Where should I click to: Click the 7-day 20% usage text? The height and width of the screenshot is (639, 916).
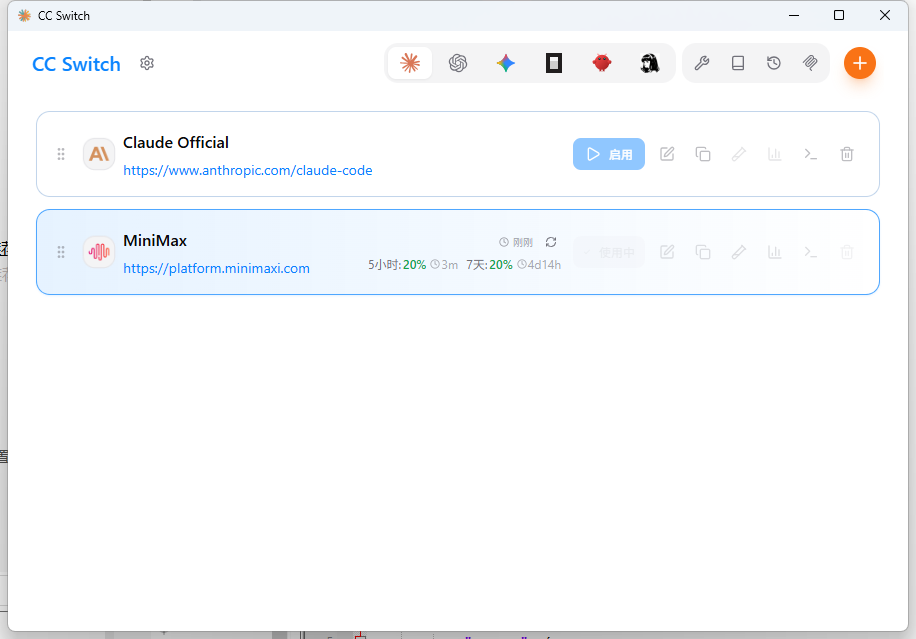490,265
